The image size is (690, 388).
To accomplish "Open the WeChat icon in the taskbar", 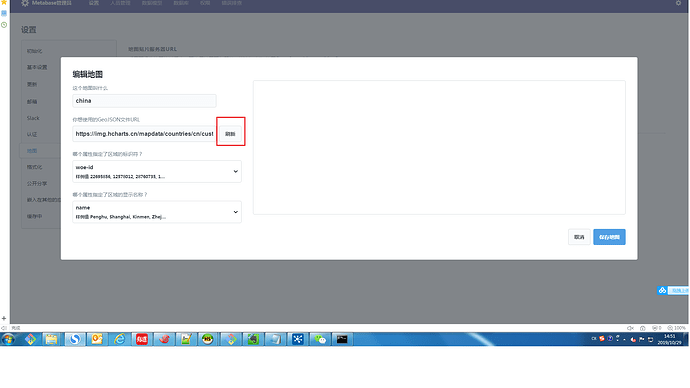I will (x=320, y=339).
